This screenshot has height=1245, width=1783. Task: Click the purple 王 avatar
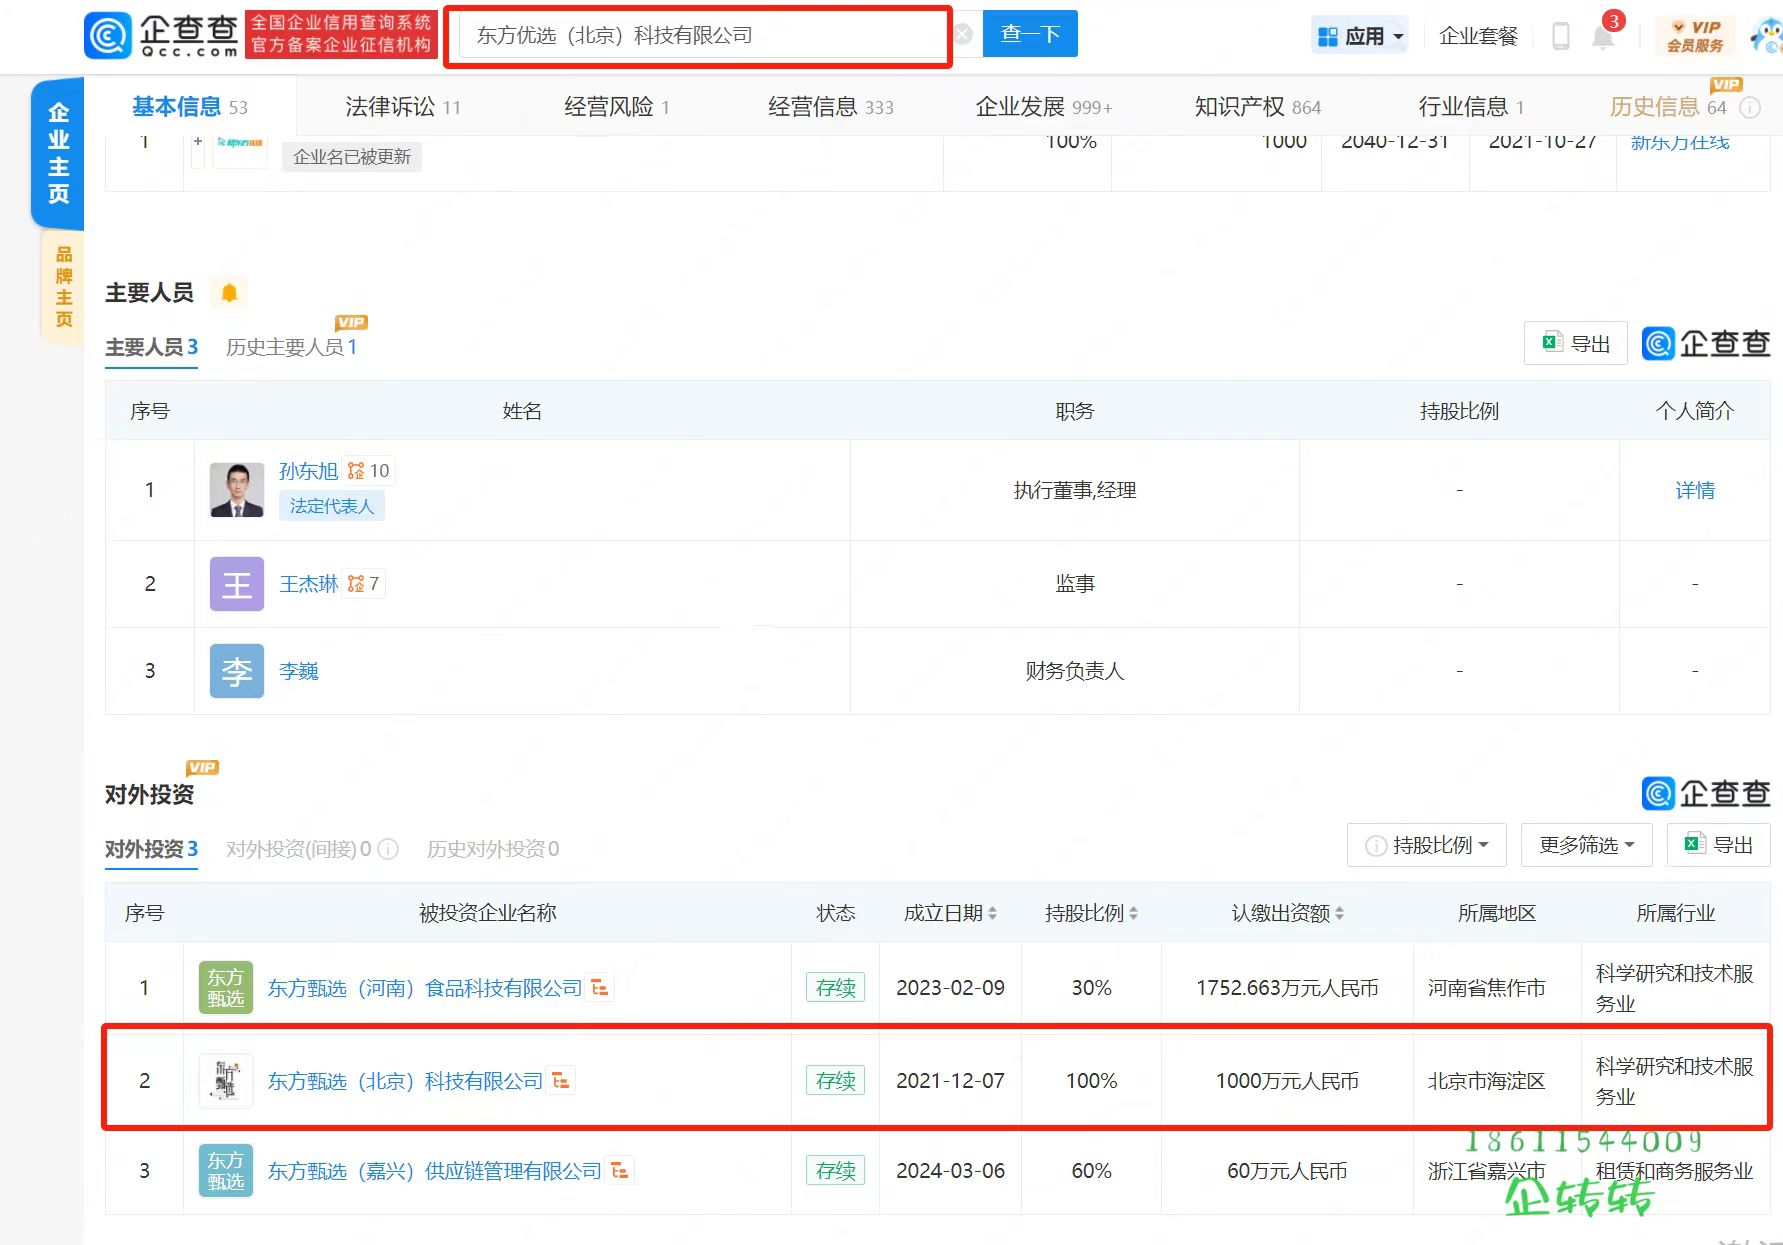point(237,584)
